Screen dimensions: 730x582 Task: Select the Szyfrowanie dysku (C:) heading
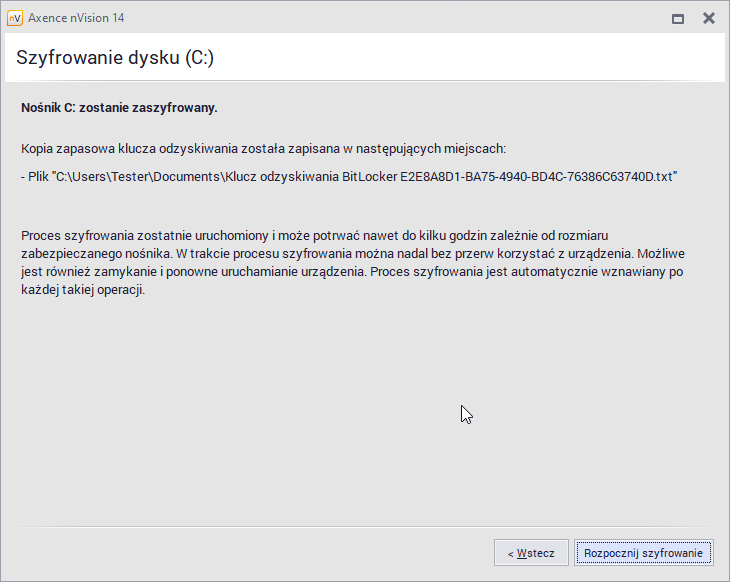tap(115, 58)
